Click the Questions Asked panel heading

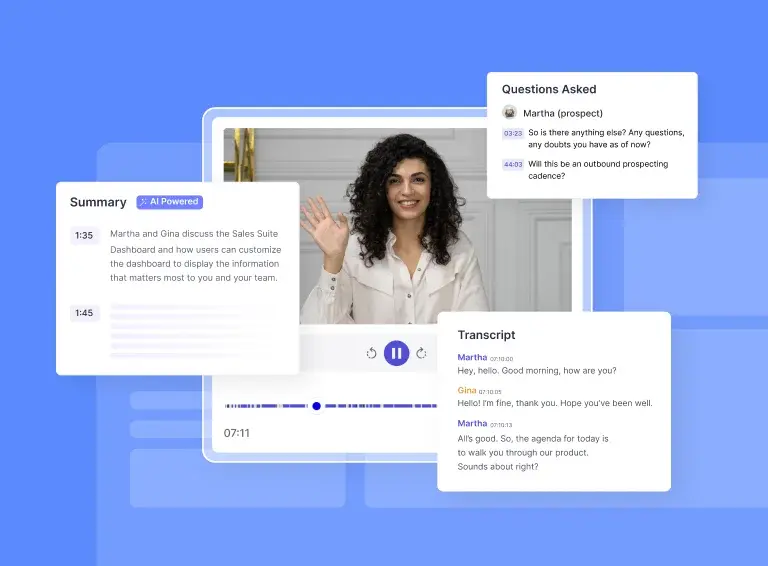pos(549,89)
